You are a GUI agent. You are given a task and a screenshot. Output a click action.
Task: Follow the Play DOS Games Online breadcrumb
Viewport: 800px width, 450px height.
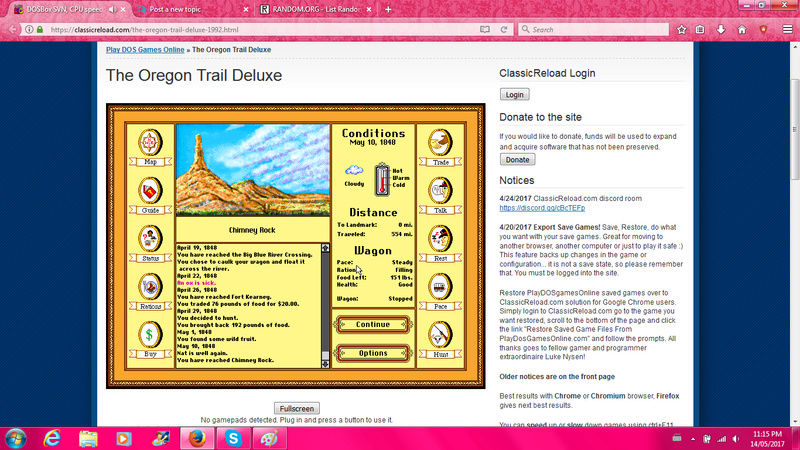pos(145,49)
